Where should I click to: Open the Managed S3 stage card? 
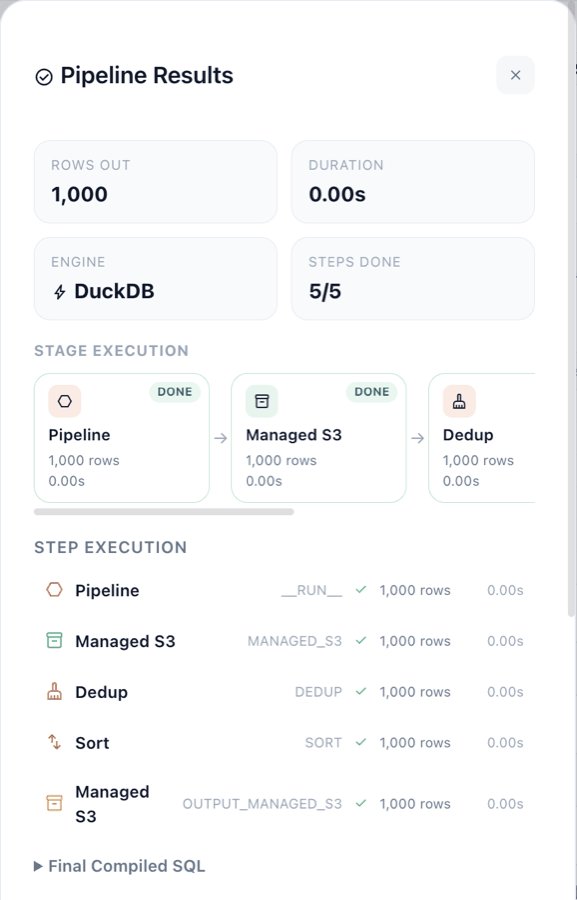pos(319,438)
